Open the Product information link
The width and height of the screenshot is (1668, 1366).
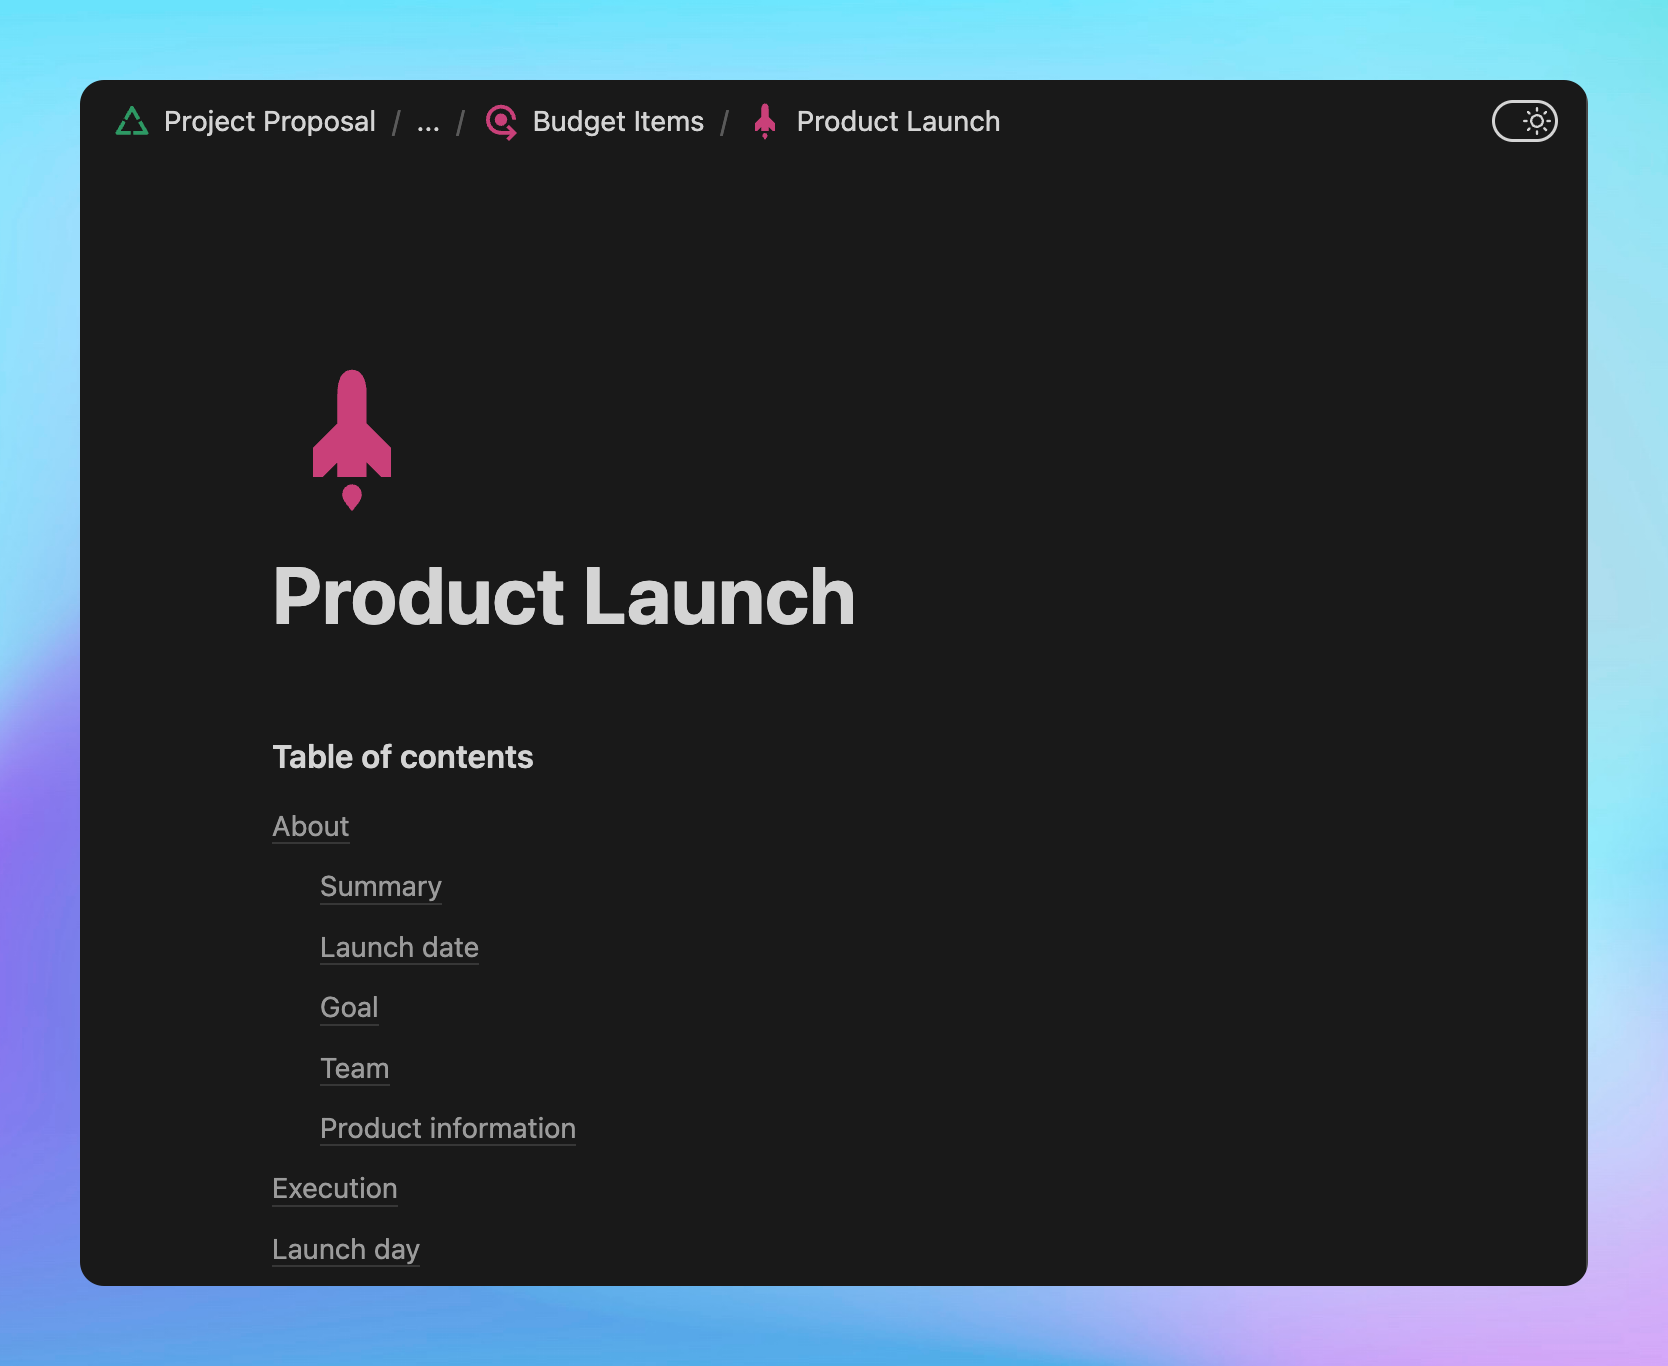(x=448, y=1128)
